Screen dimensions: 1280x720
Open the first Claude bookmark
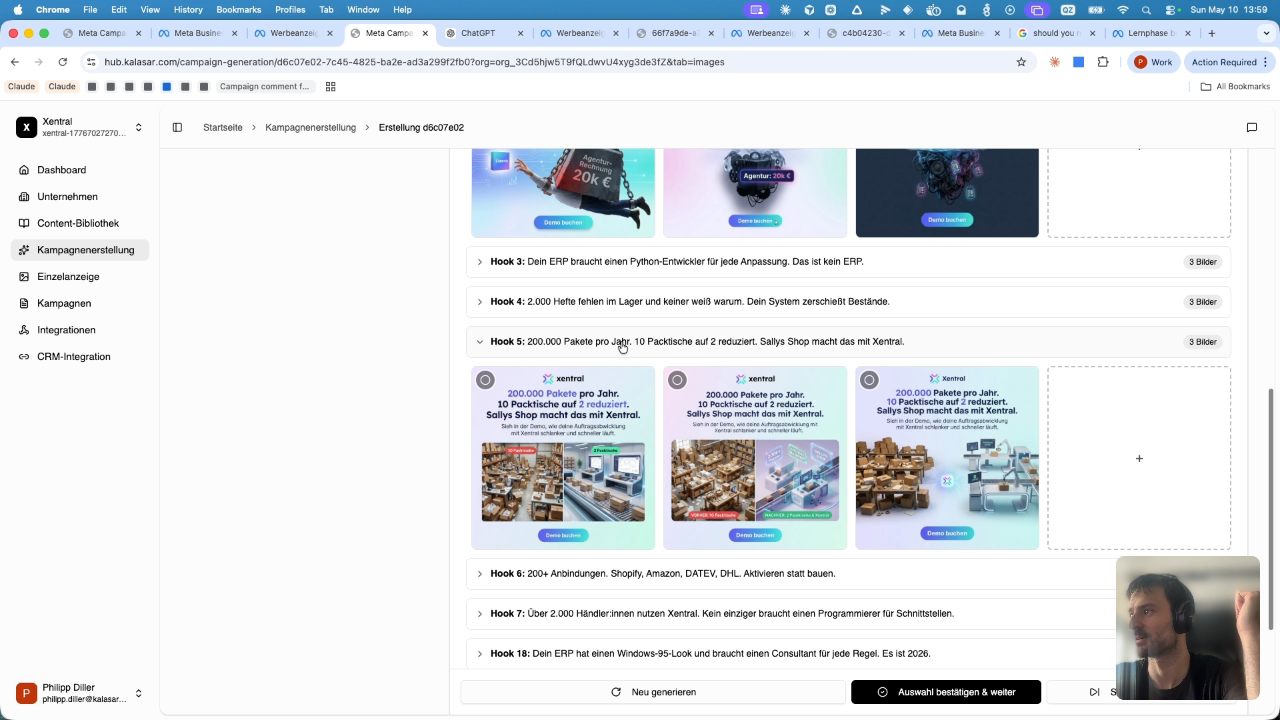click(21, 87)
